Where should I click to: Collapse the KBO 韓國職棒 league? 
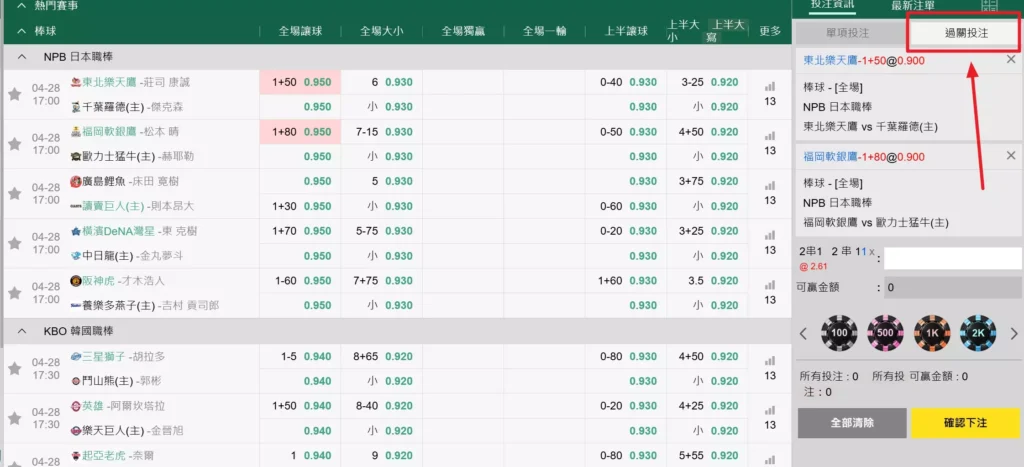pos(22,331)
